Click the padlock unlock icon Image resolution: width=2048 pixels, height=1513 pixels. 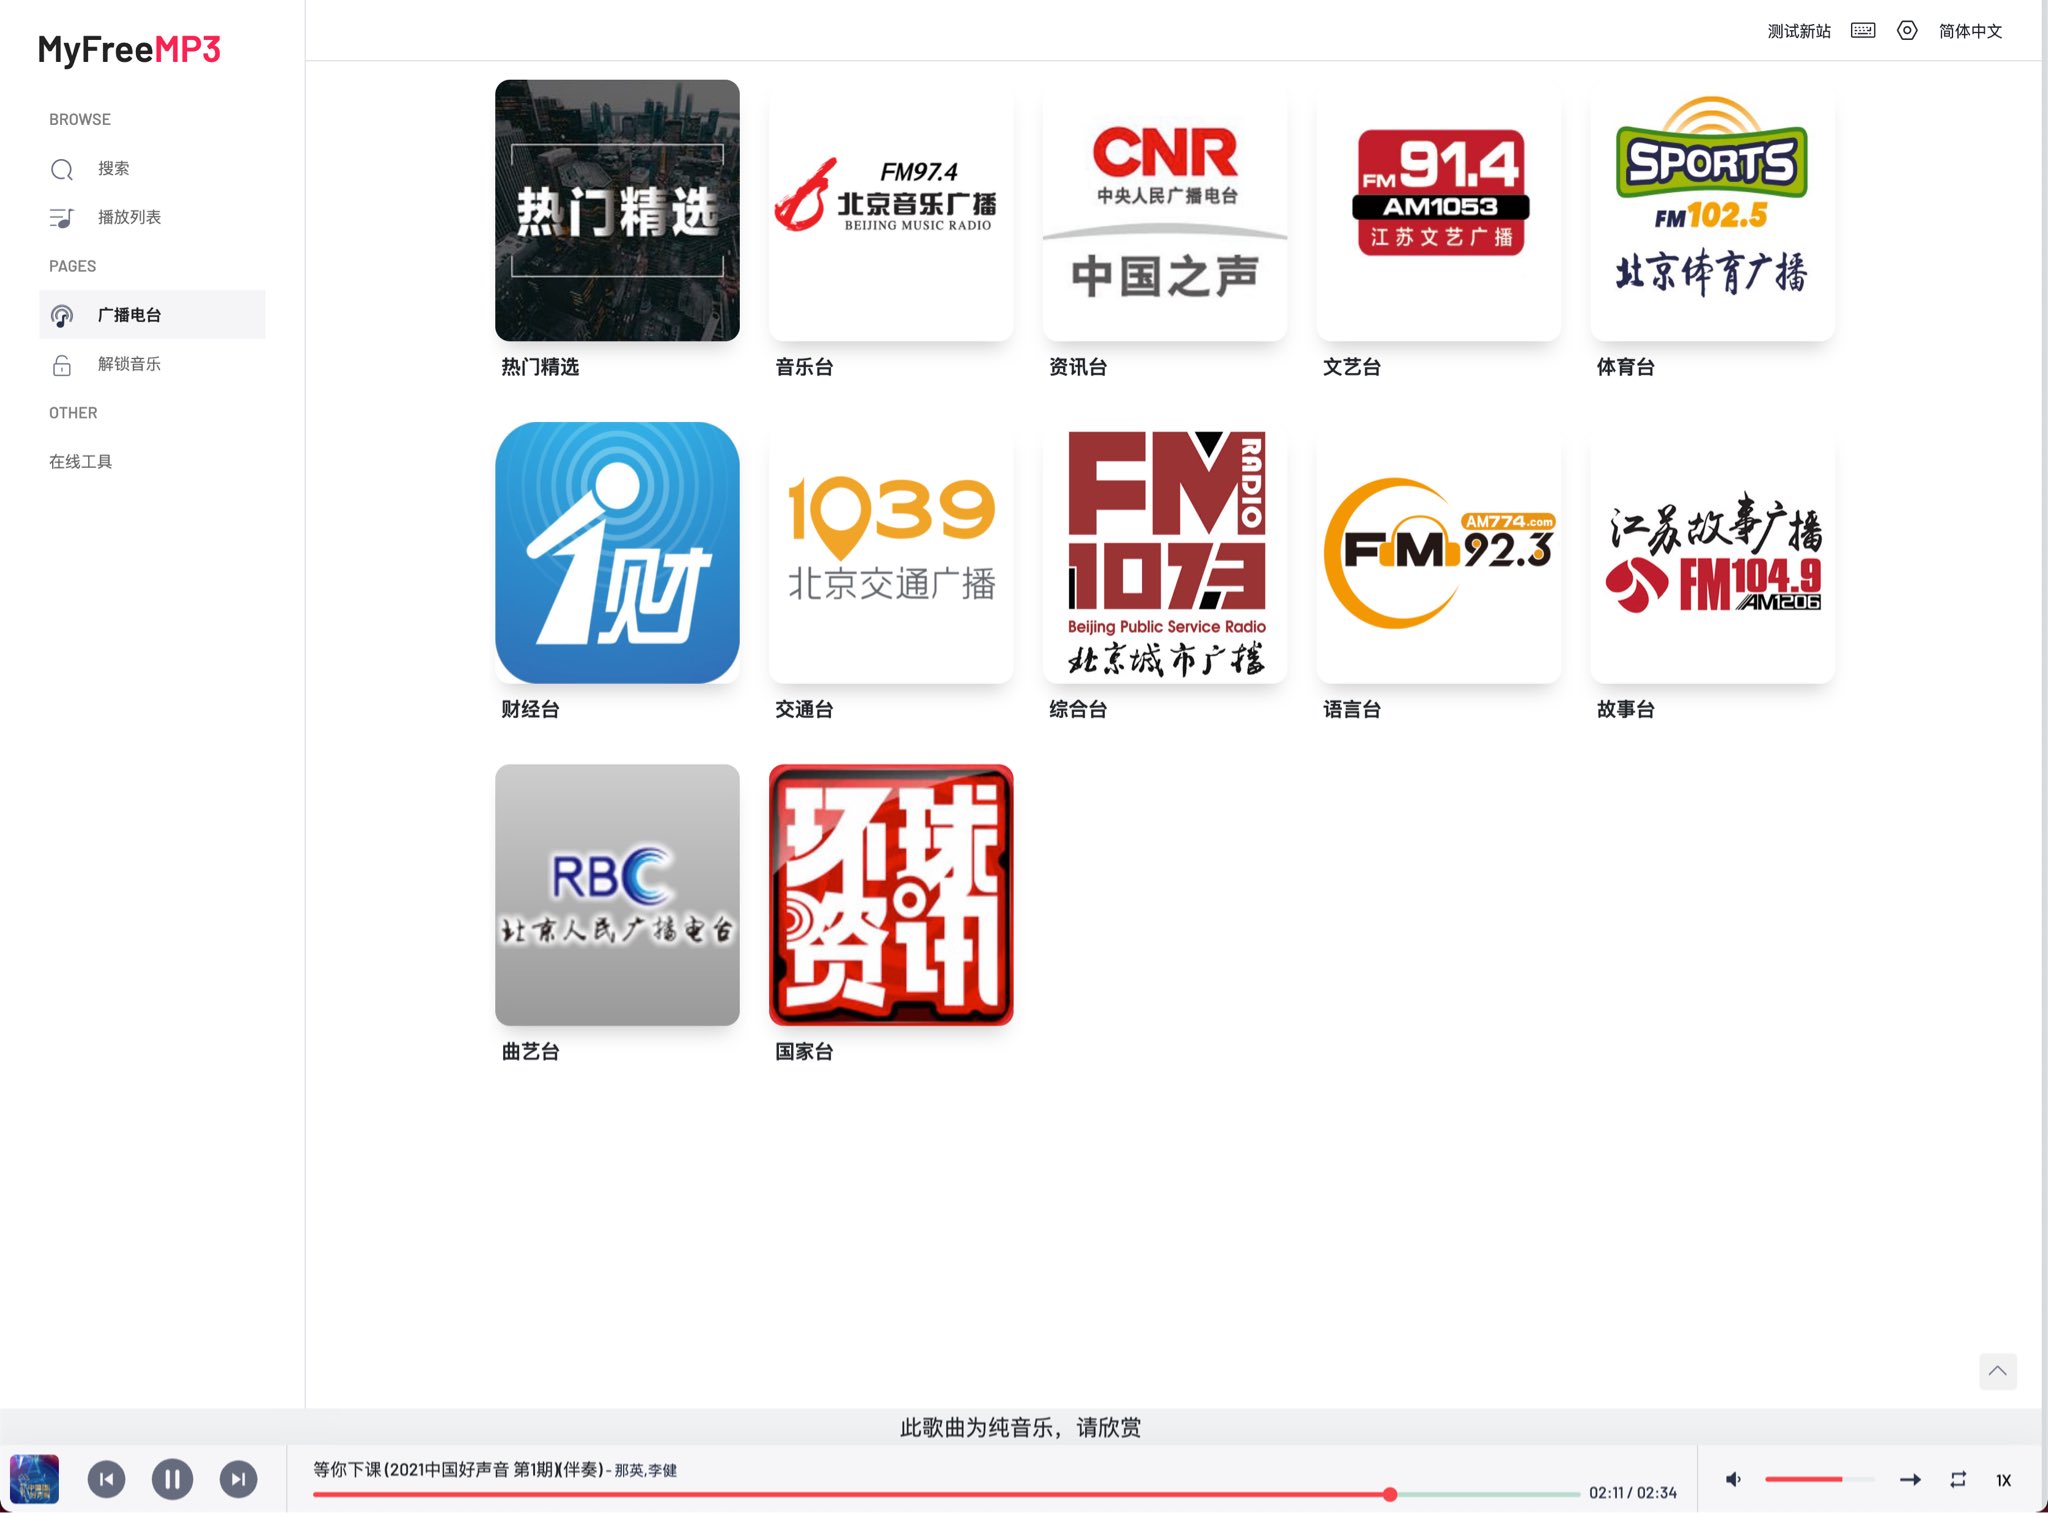(x=62, y=365)
